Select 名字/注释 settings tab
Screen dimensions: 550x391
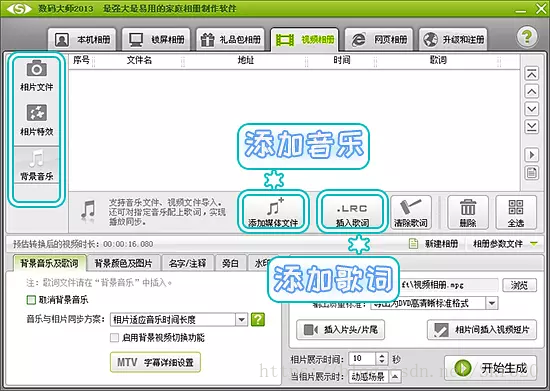point(187,263)
